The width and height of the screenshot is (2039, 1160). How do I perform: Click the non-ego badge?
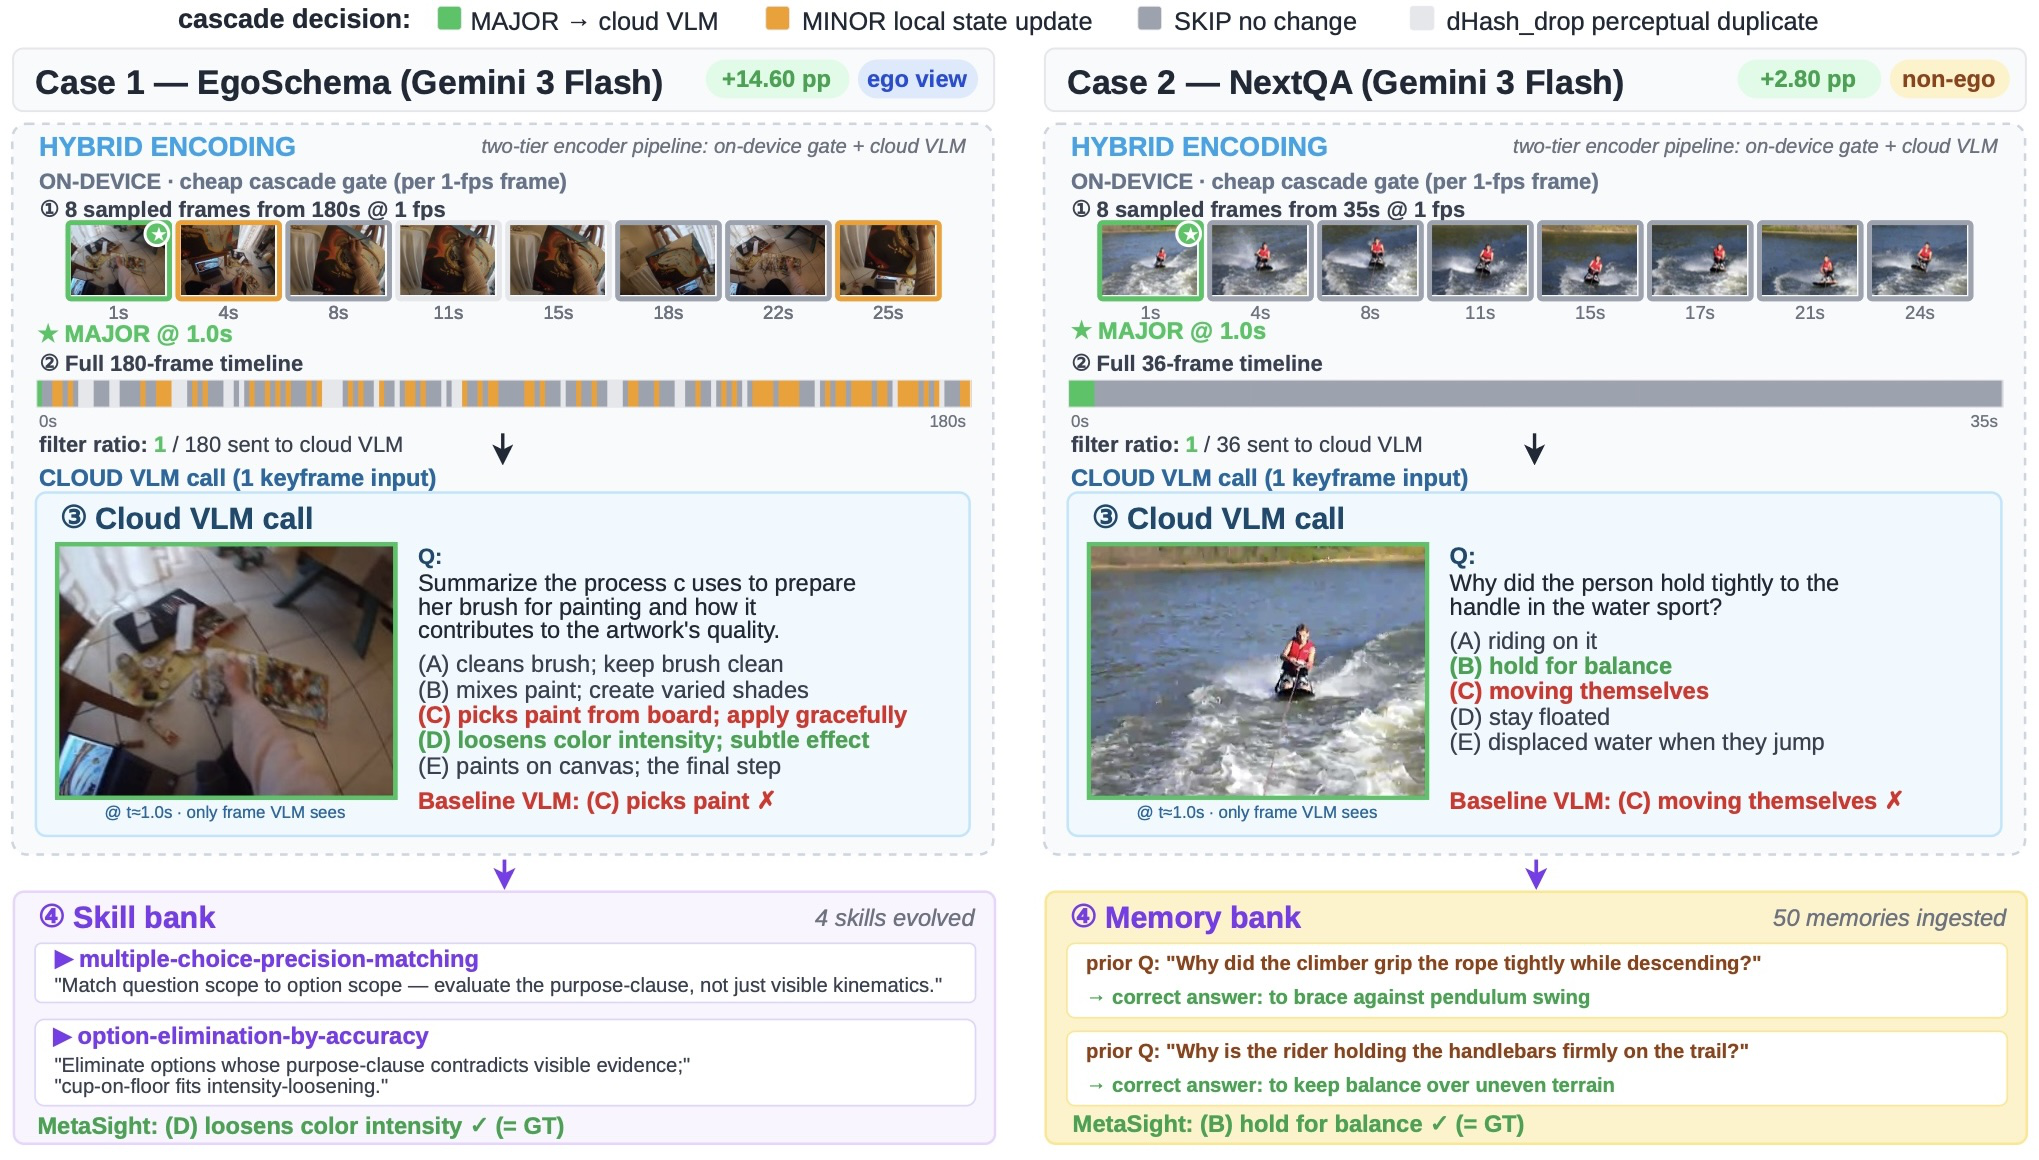(x=1947, y=79)
